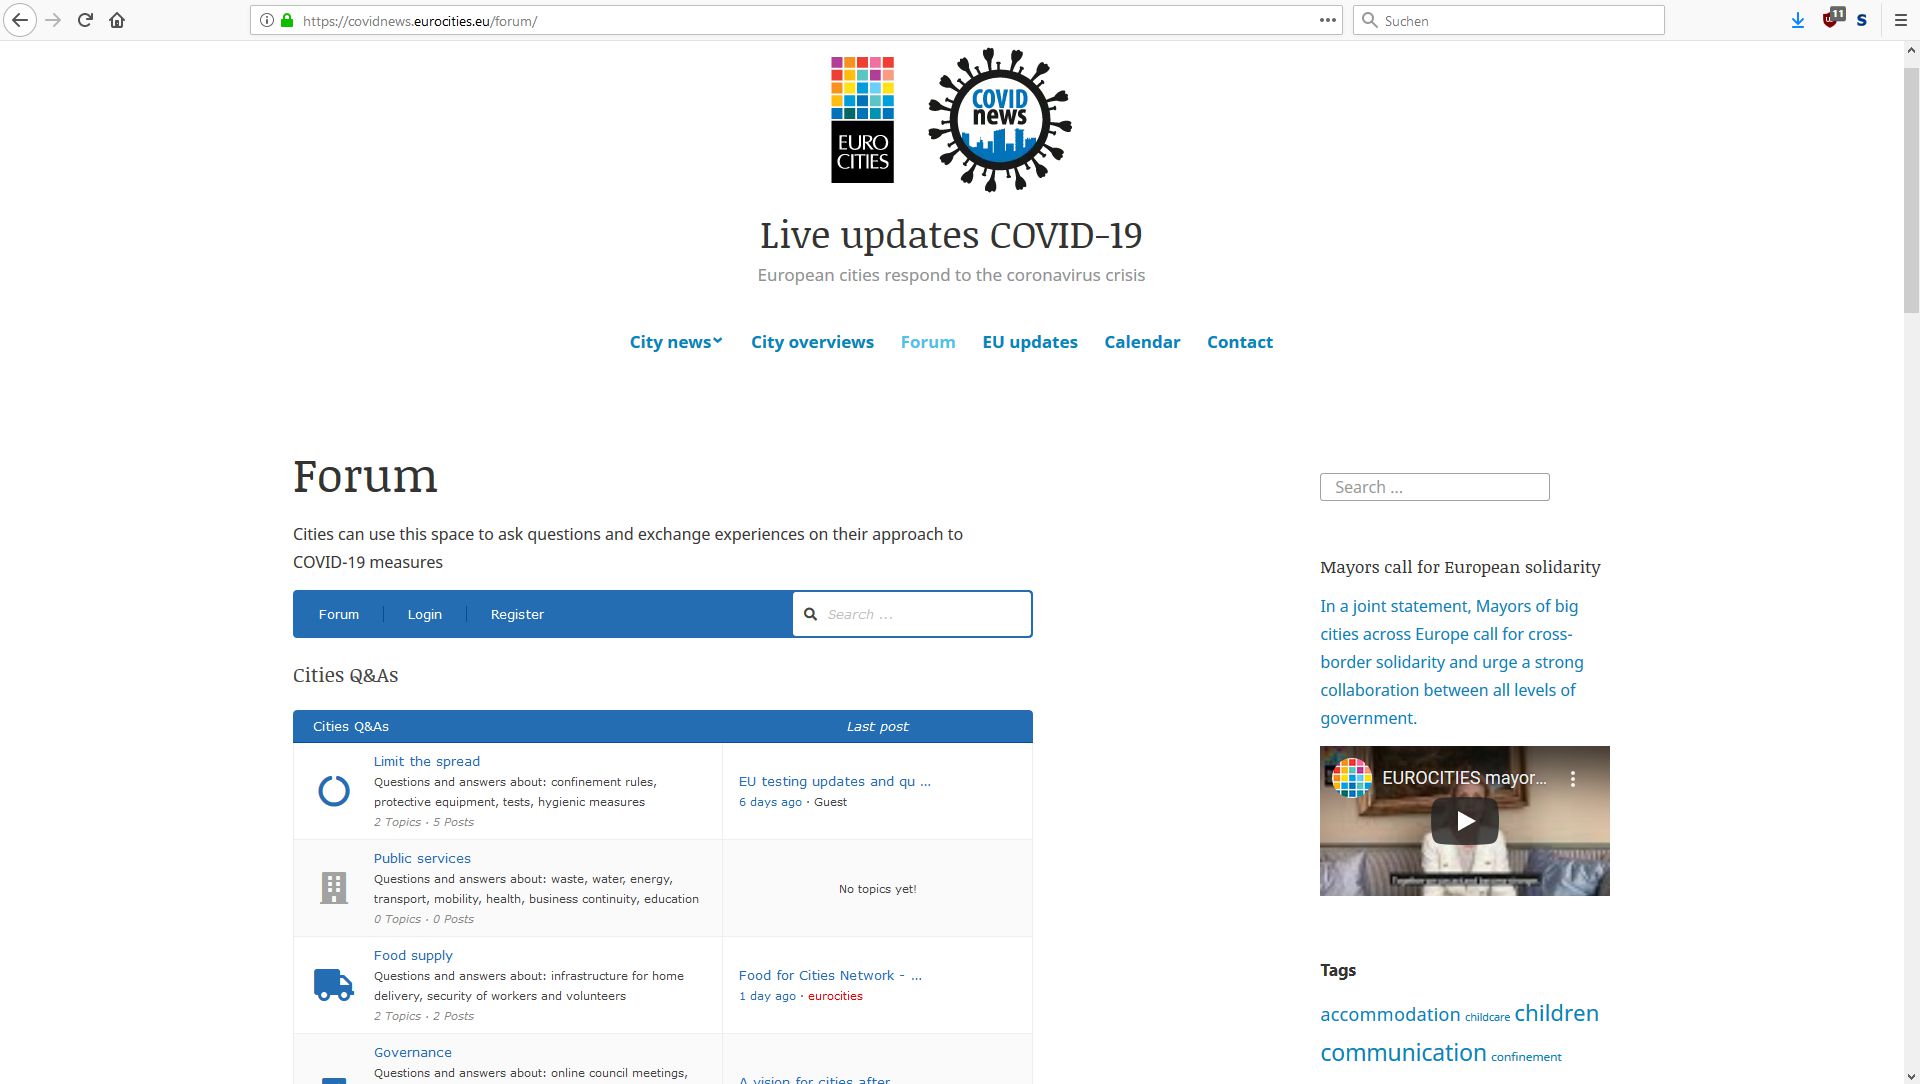This screenshot has height=1084, width=1921.
Task: Click the communication tag
Action: click(1403, 1053)
